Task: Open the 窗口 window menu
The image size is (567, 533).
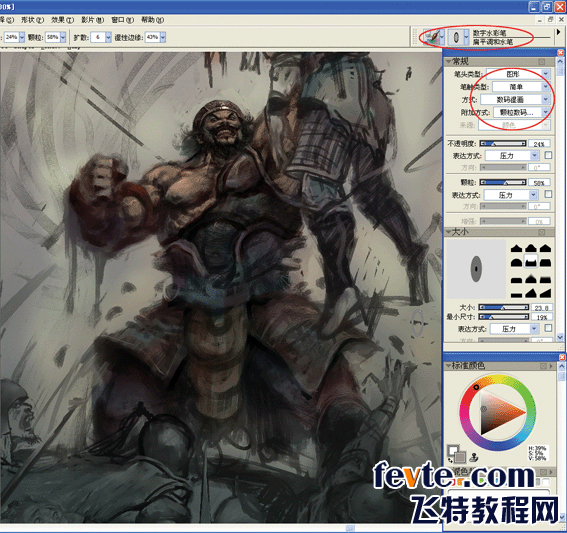Action: 122,20
